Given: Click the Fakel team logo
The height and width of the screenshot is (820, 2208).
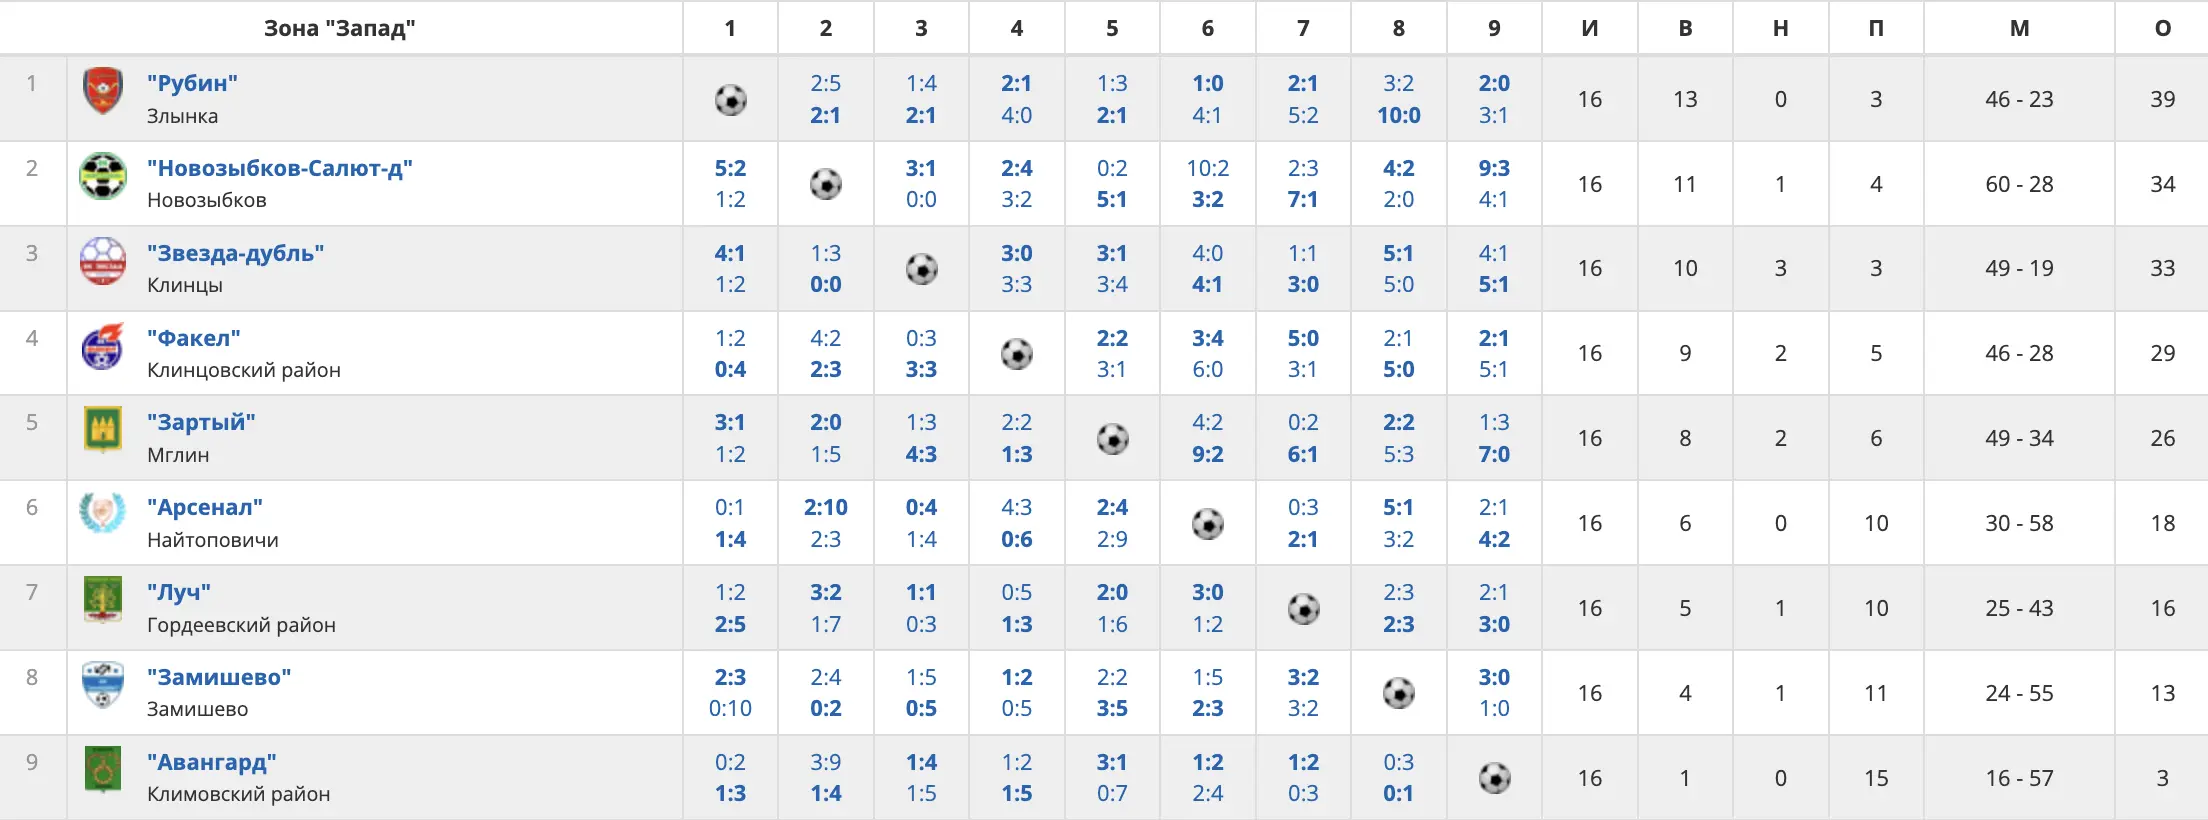Looking at the screenshot, I should pyautogui.click(x=102, y=347).
